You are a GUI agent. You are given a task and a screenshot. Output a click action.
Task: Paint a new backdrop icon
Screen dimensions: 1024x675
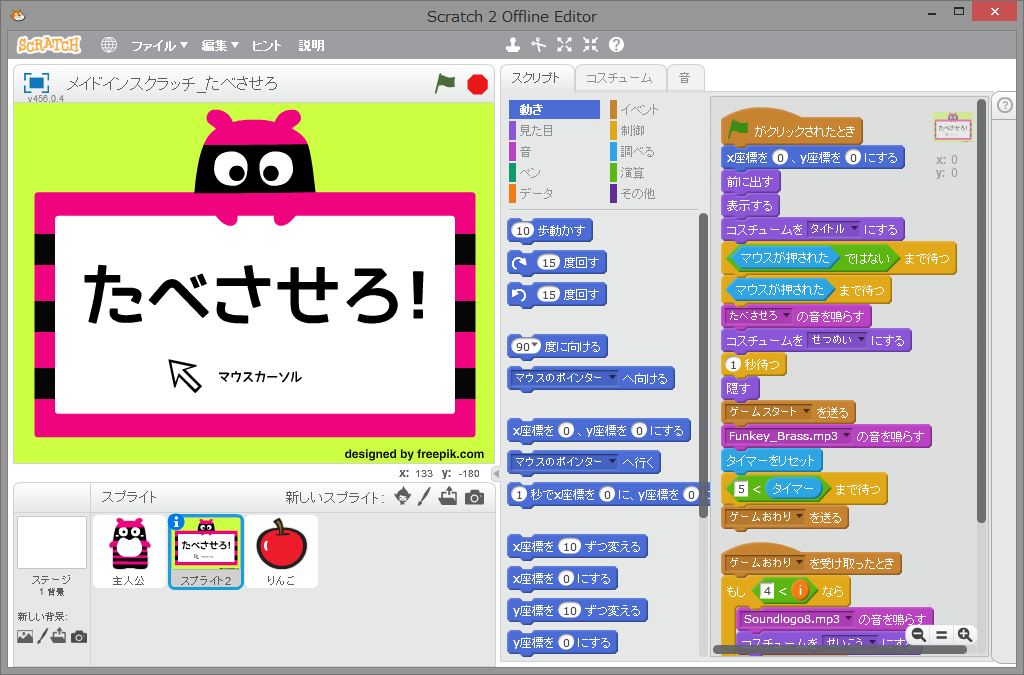(42, 636)
